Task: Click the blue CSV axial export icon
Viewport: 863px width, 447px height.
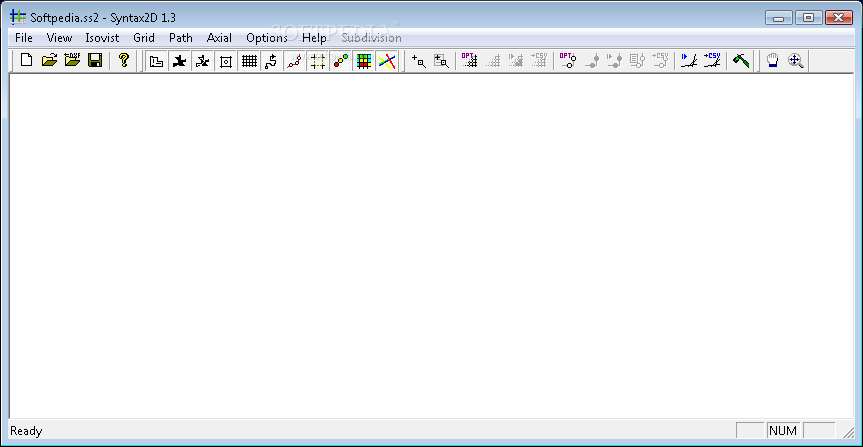Action: [x=712, y=60]
